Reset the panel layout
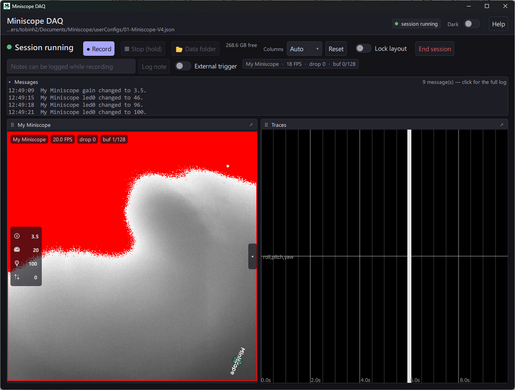The image size is (515, 390). (x=336, y=49)
